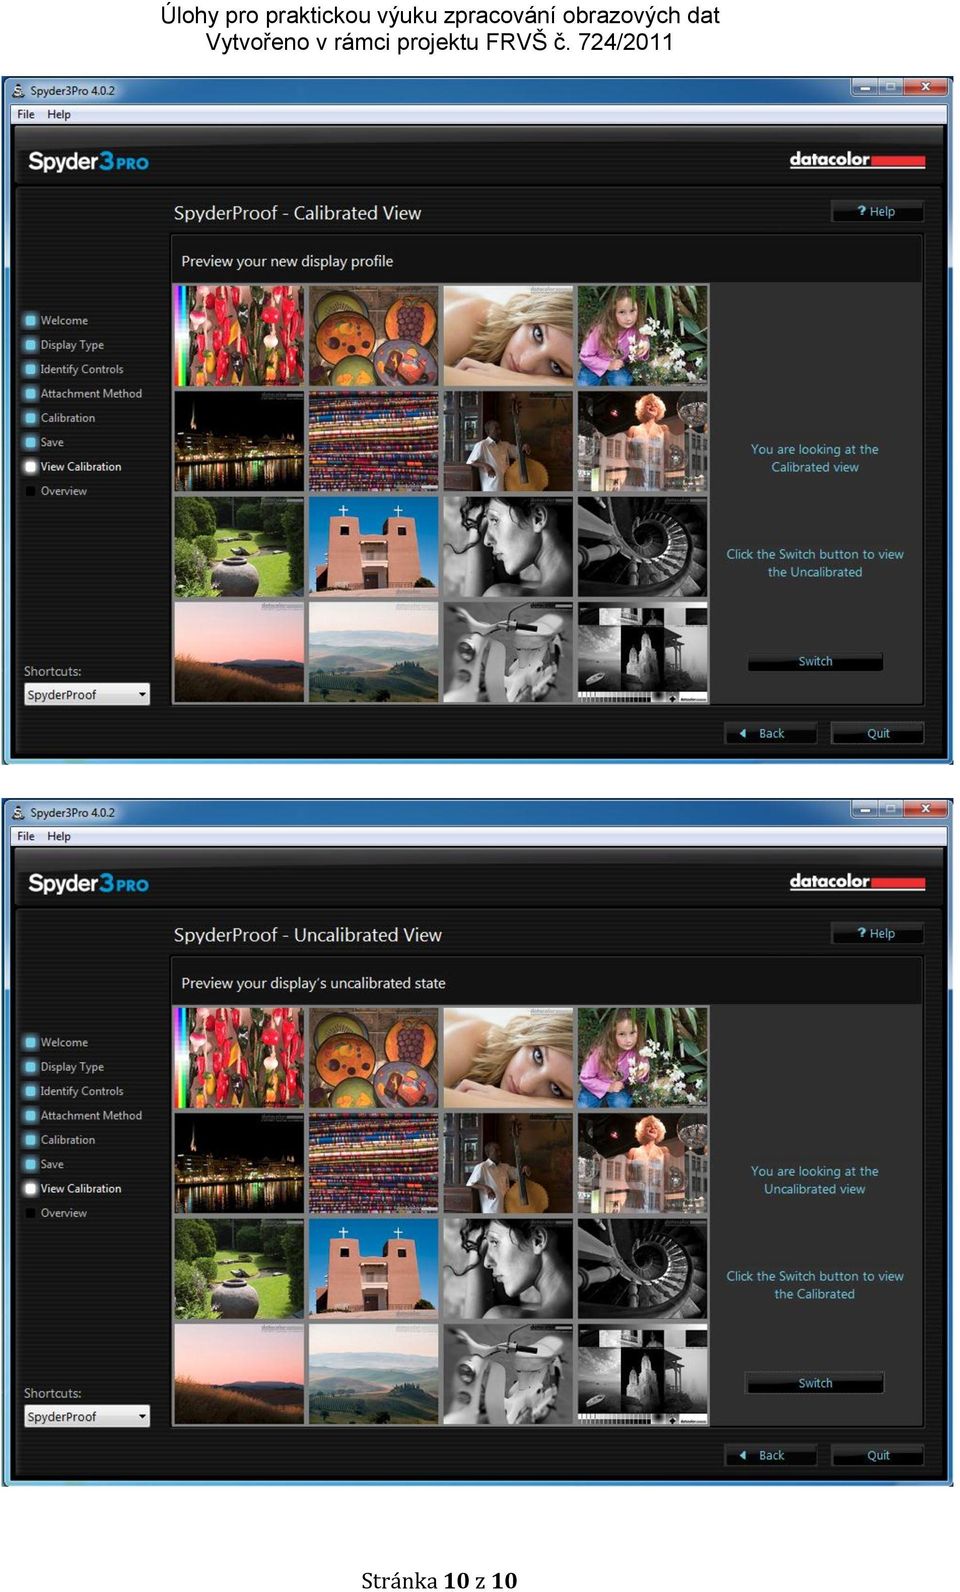Click pink sunset landscape thumbnail in Calibrated View

click(239, 652)
